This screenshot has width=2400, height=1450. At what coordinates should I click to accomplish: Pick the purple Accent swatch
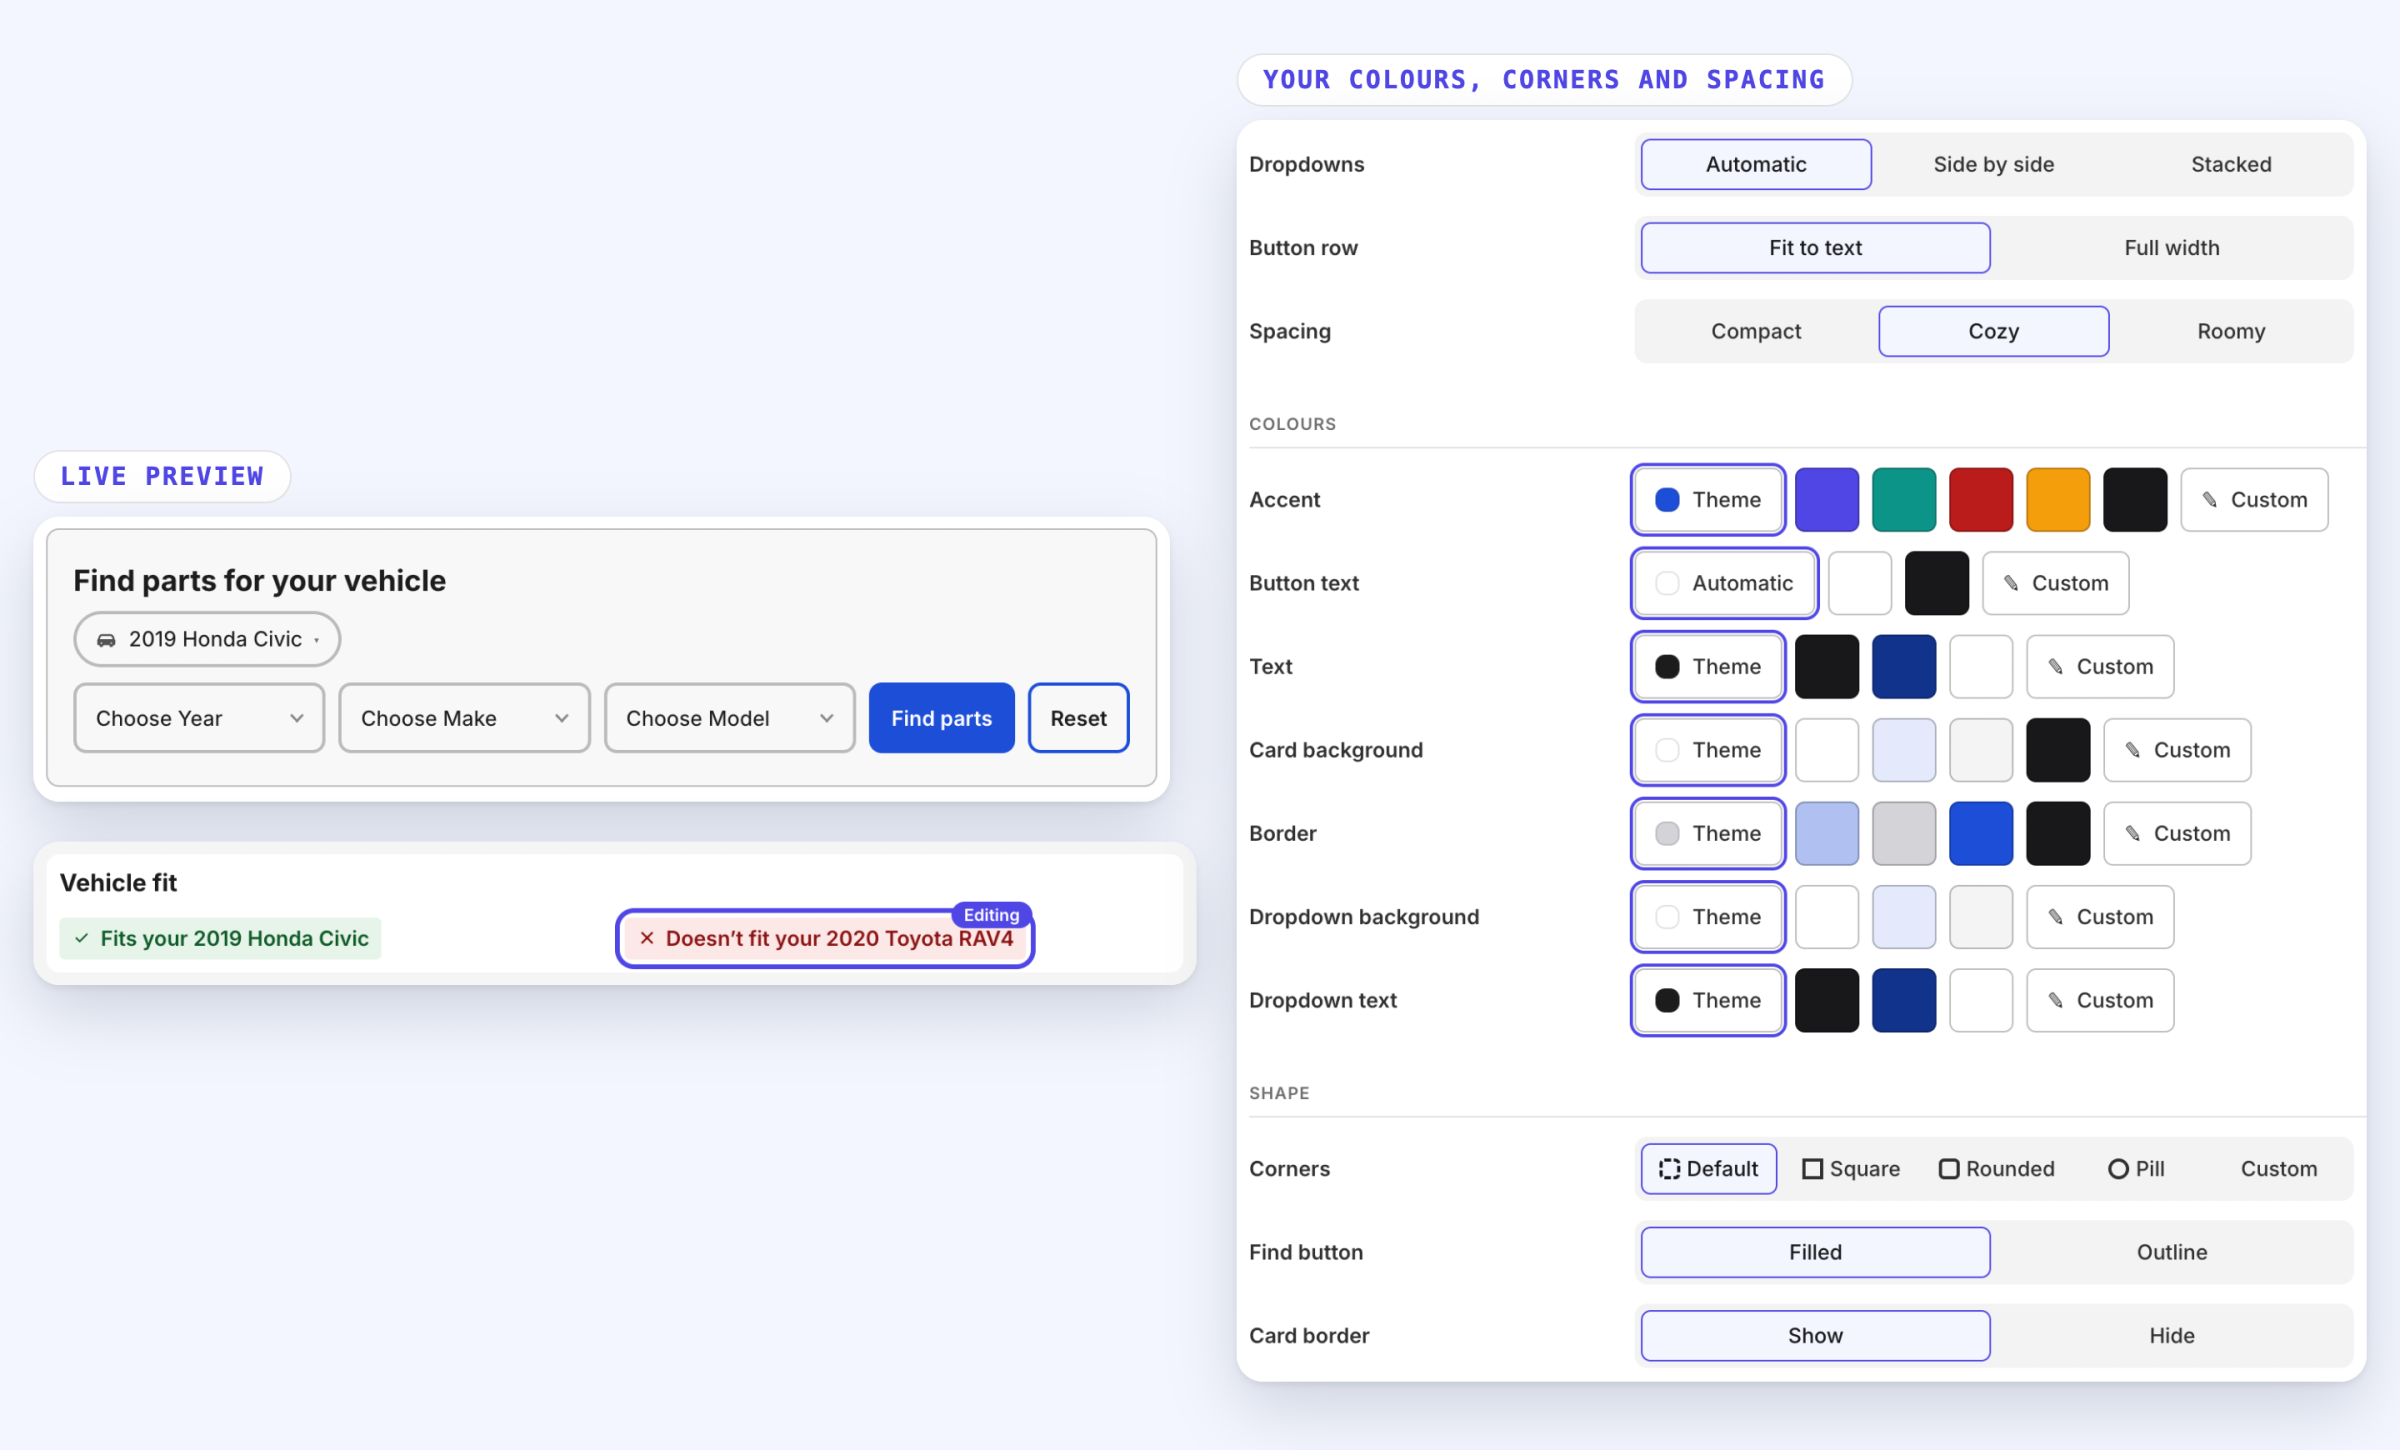pos(1827,500)
